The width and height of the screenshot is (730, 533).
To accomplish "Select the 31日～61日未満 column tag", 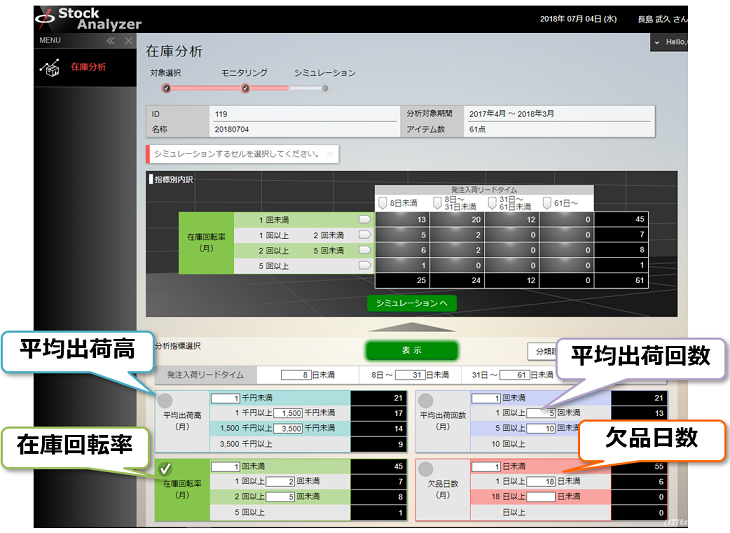I will (492, 203).
